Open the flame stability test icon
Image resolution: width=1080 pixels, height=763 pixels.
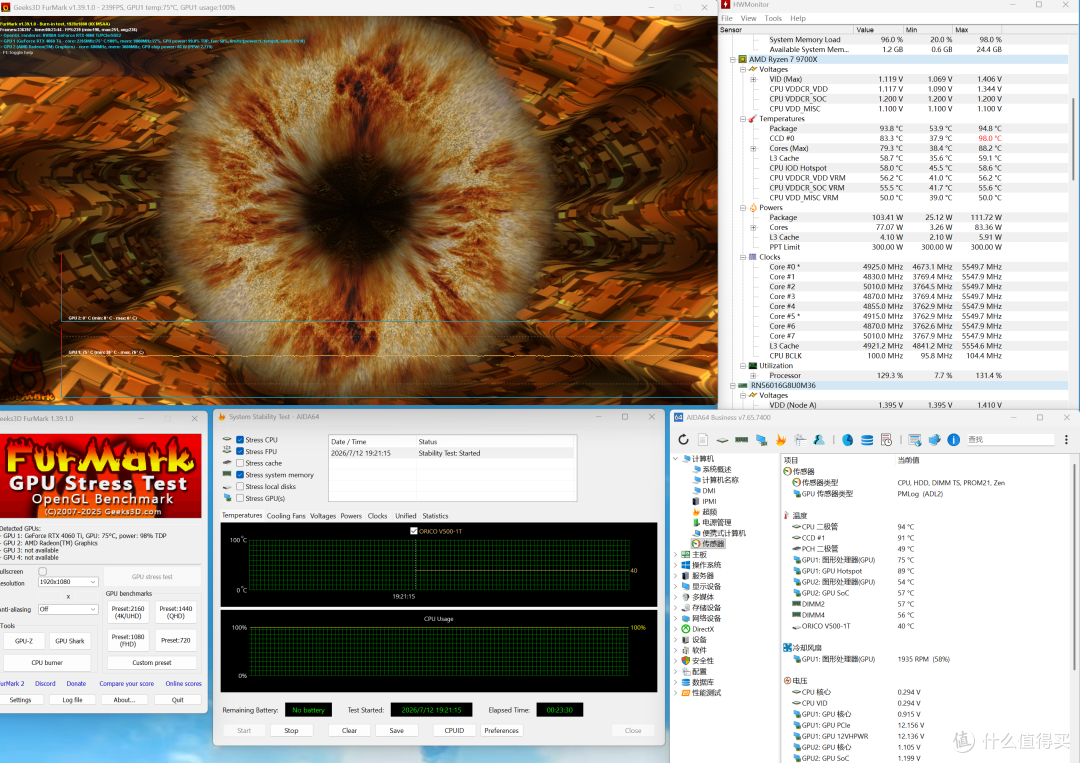click(x=780, y=439)
